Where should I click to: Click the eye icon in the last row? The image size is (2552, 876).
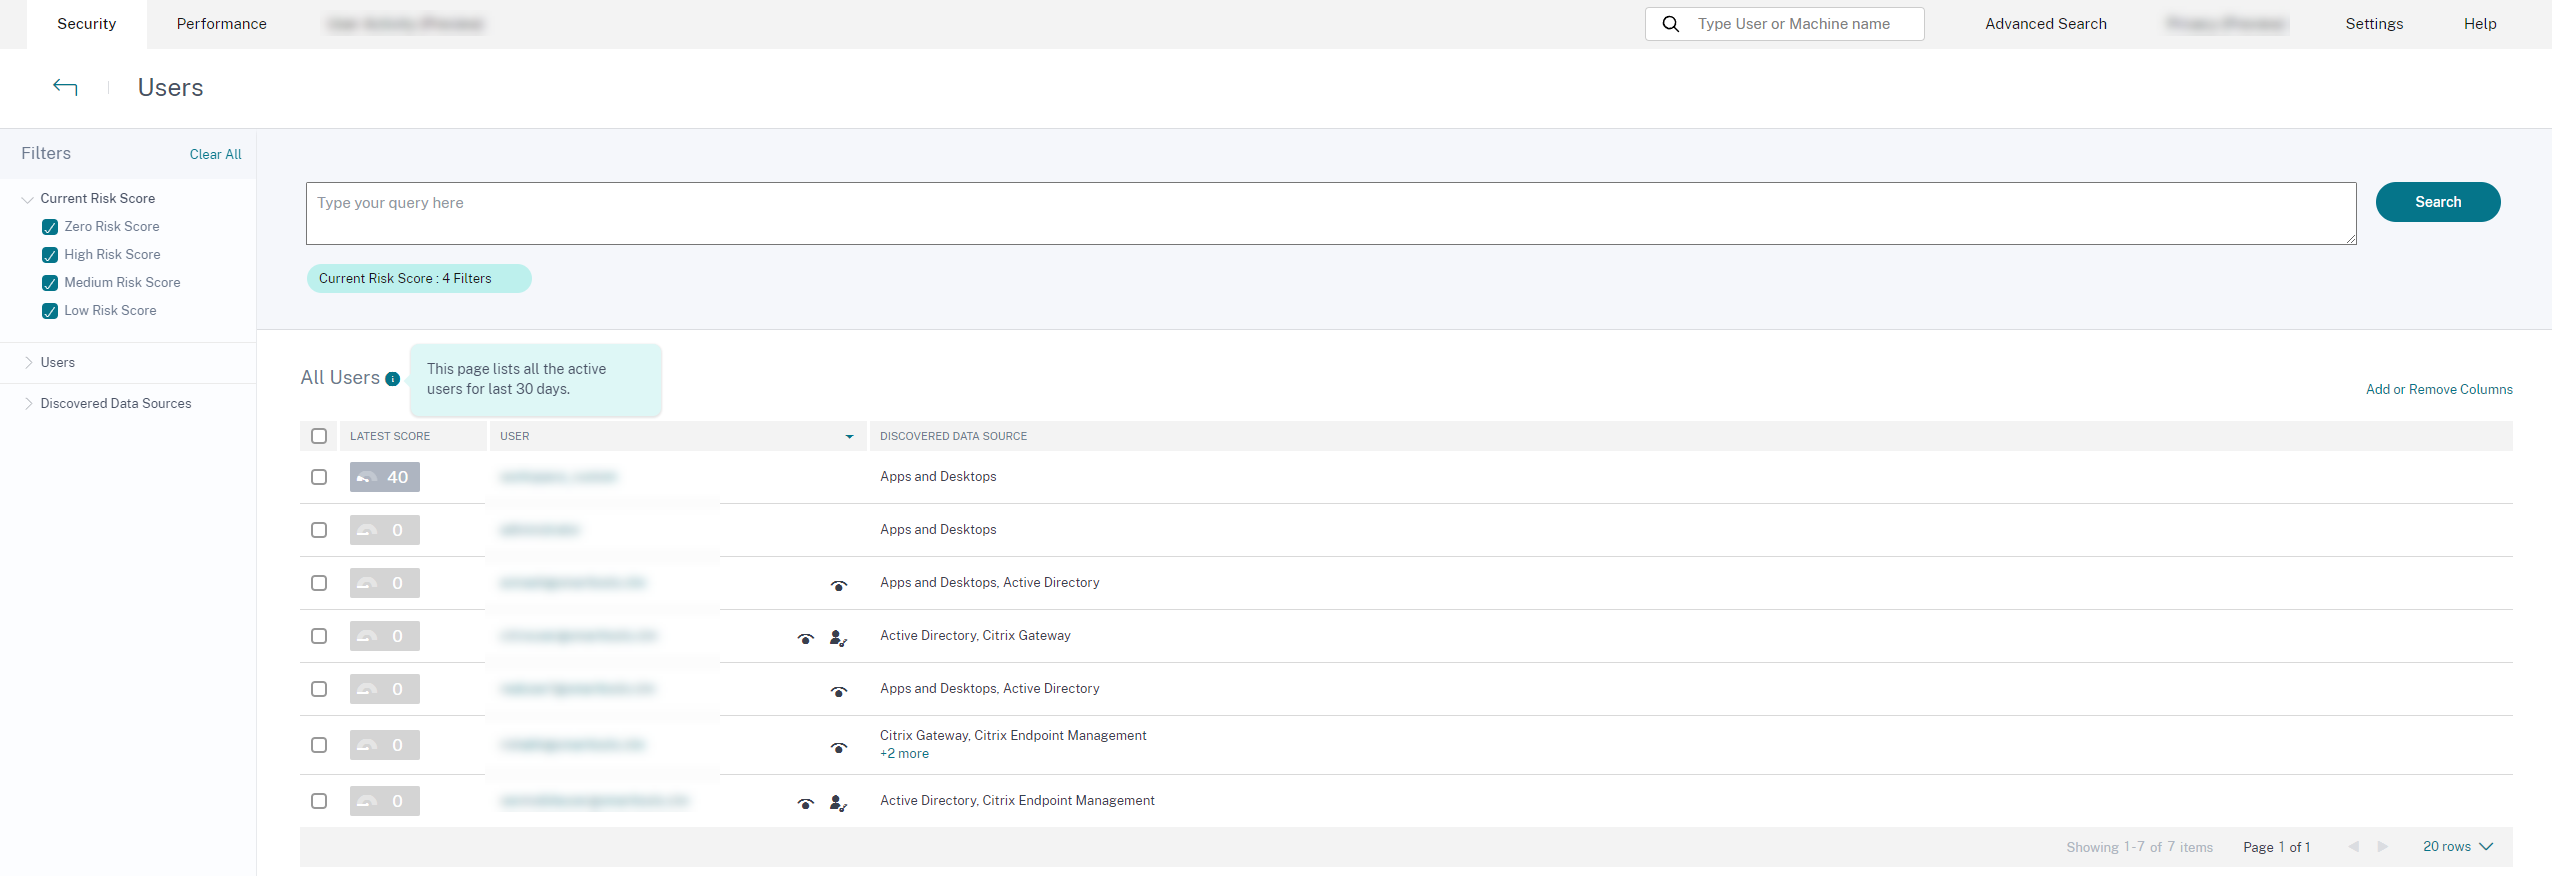[x=806, y=804]
